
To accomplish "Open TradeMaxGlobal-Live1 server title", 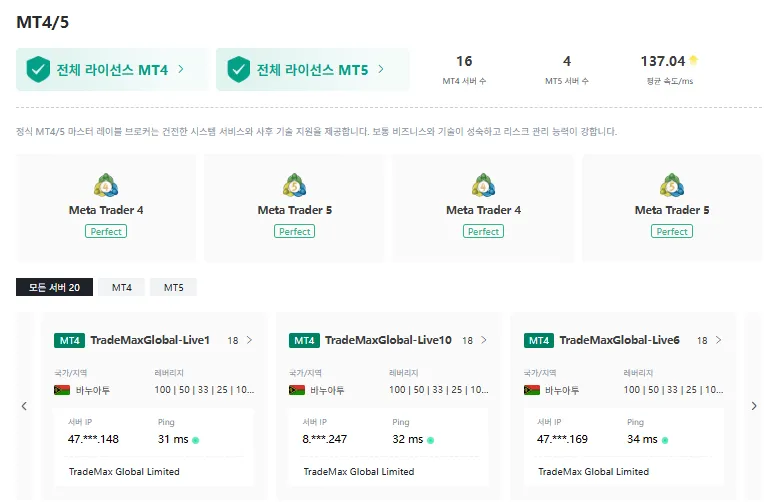I will tap(150, 340).
